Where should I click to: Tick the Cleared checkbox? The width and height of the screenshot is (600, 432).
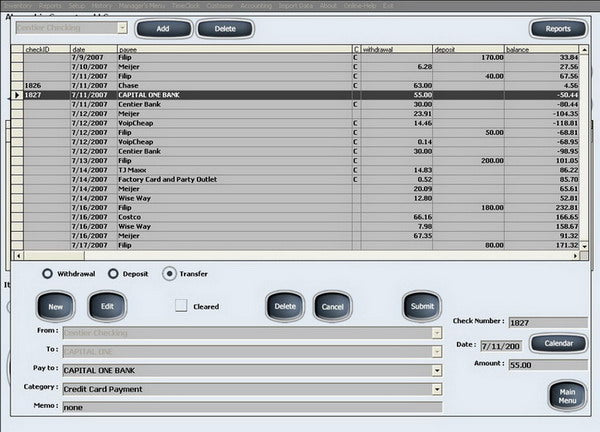tap(181, 306)
